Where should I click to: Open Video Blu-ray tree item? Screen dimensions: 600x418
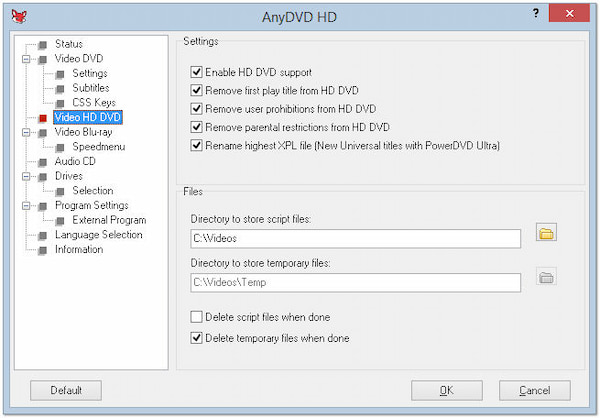click(83, 132)
